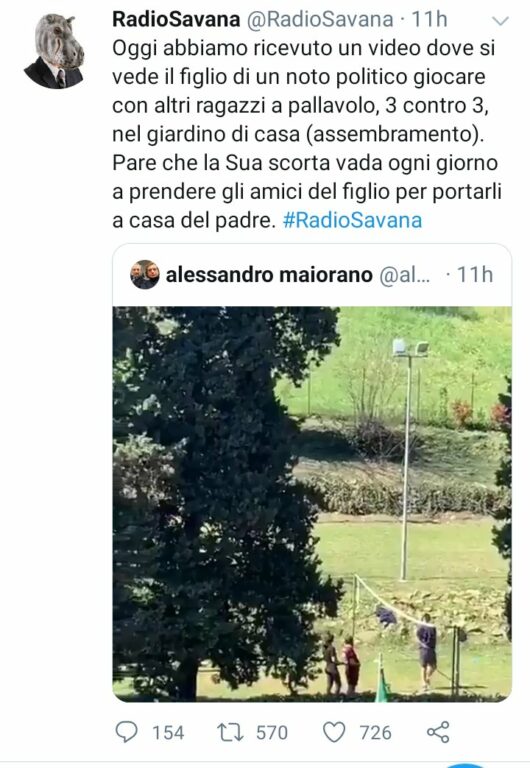
Task: Retweet using the arrows icon
Action: pyautogui.click(x=230, y=732)
